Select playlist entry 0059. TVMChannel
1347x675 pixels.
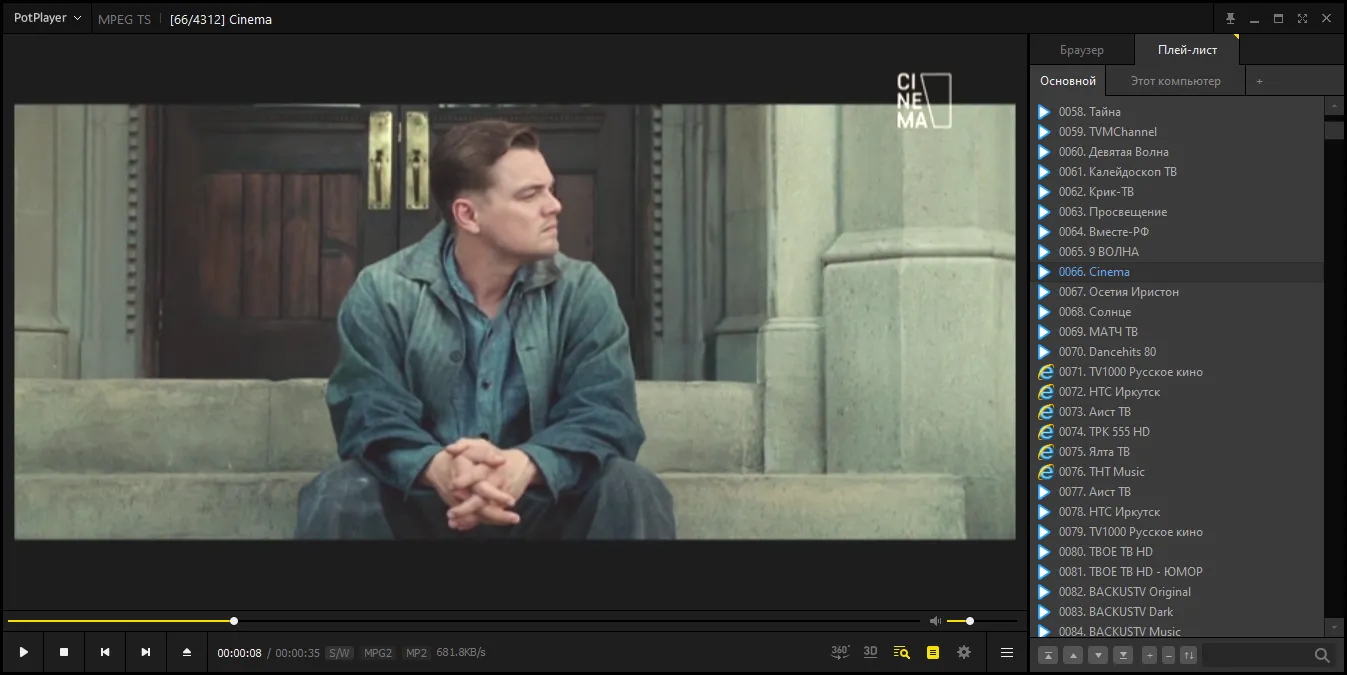tap(1176, 132)
